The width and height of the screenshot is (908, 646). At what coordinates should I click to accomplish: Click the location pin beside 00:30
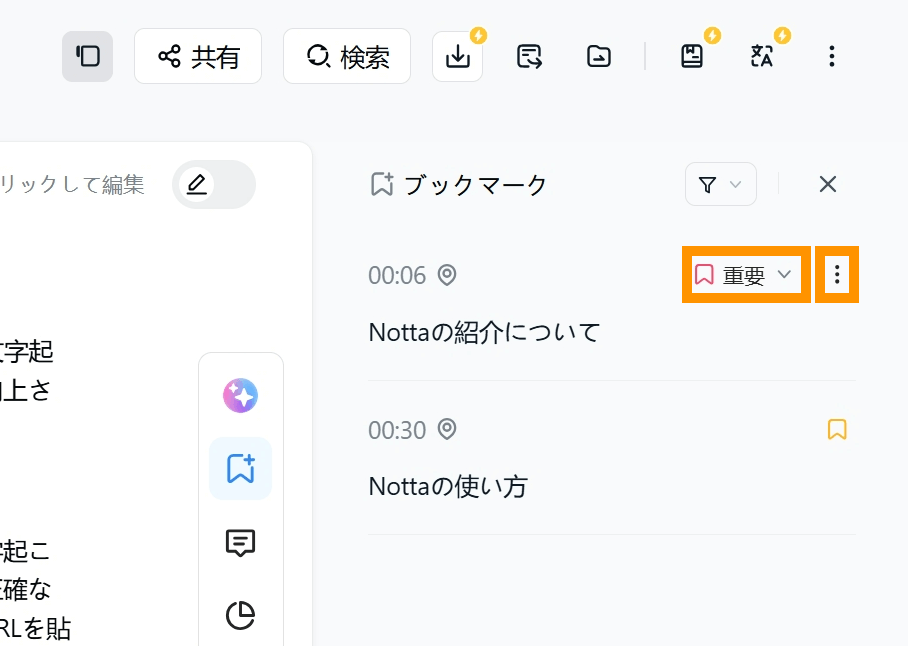[447, 430]
